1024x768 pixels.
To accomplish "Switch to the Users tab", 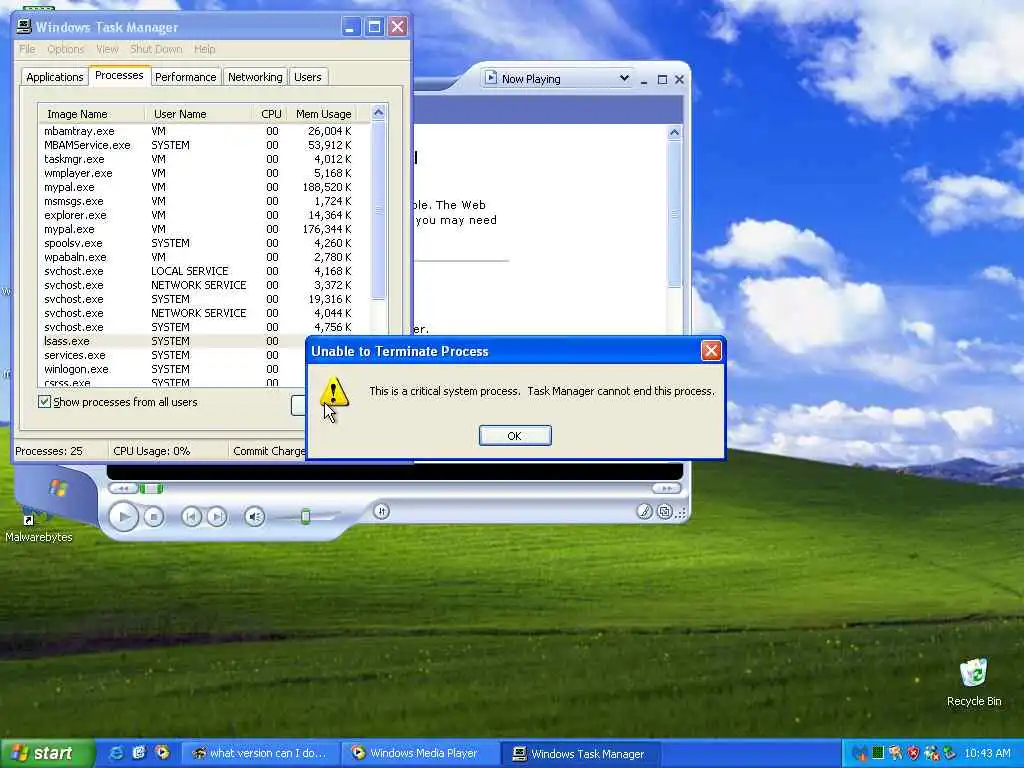I will (308, 77).
